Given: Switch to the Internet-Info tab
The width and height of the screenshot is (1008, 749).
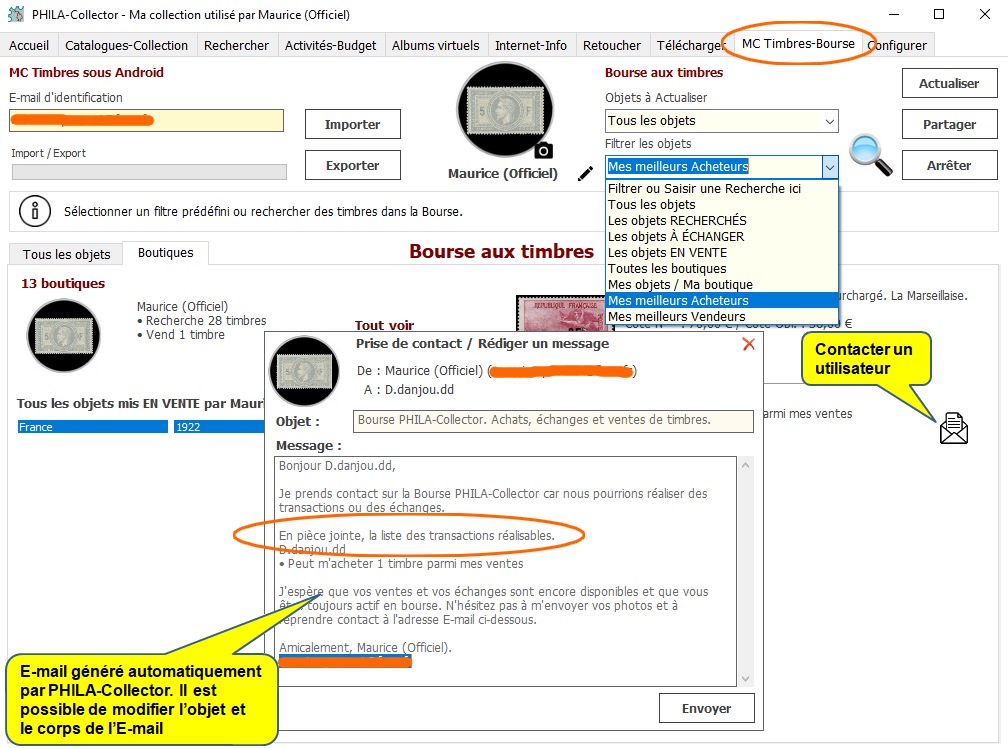Looking at the screenshot, I should [x=531, y=46].
